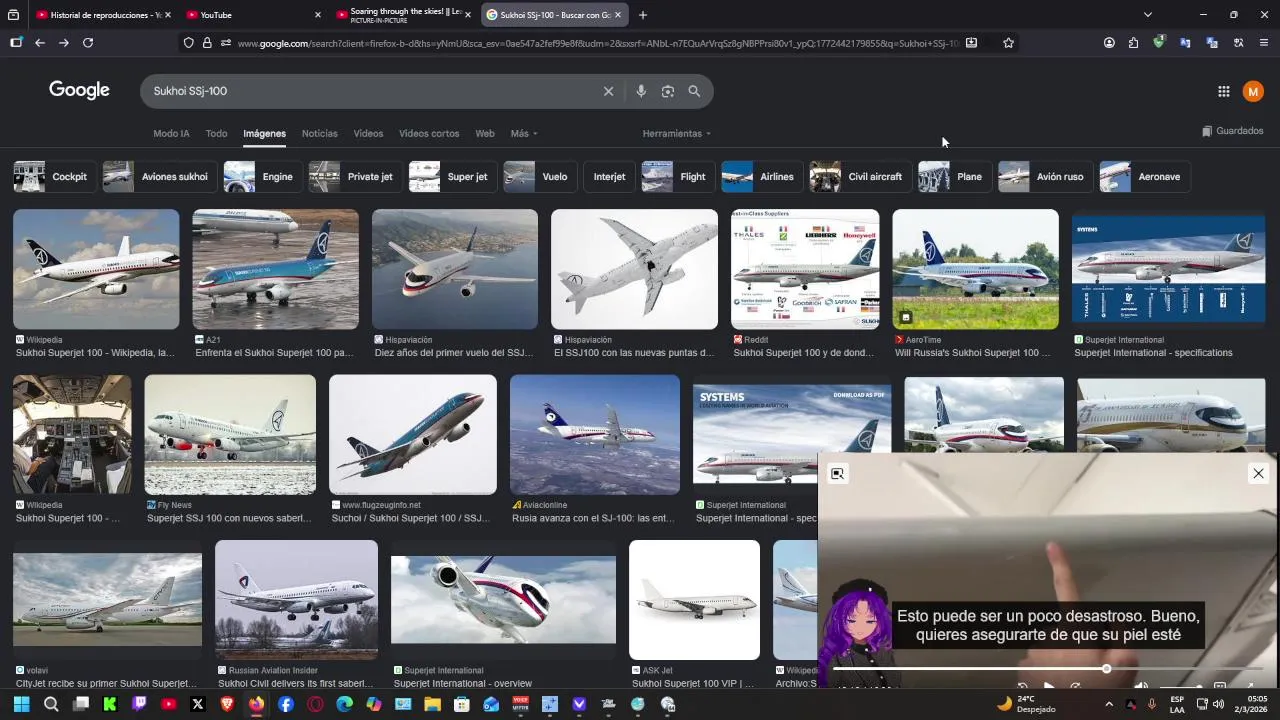Image resolution: width=1280 pixels, height=720 pixels.
Task: Open the Reddit suppliers diagram thumbnail
Action: [805, 269]
